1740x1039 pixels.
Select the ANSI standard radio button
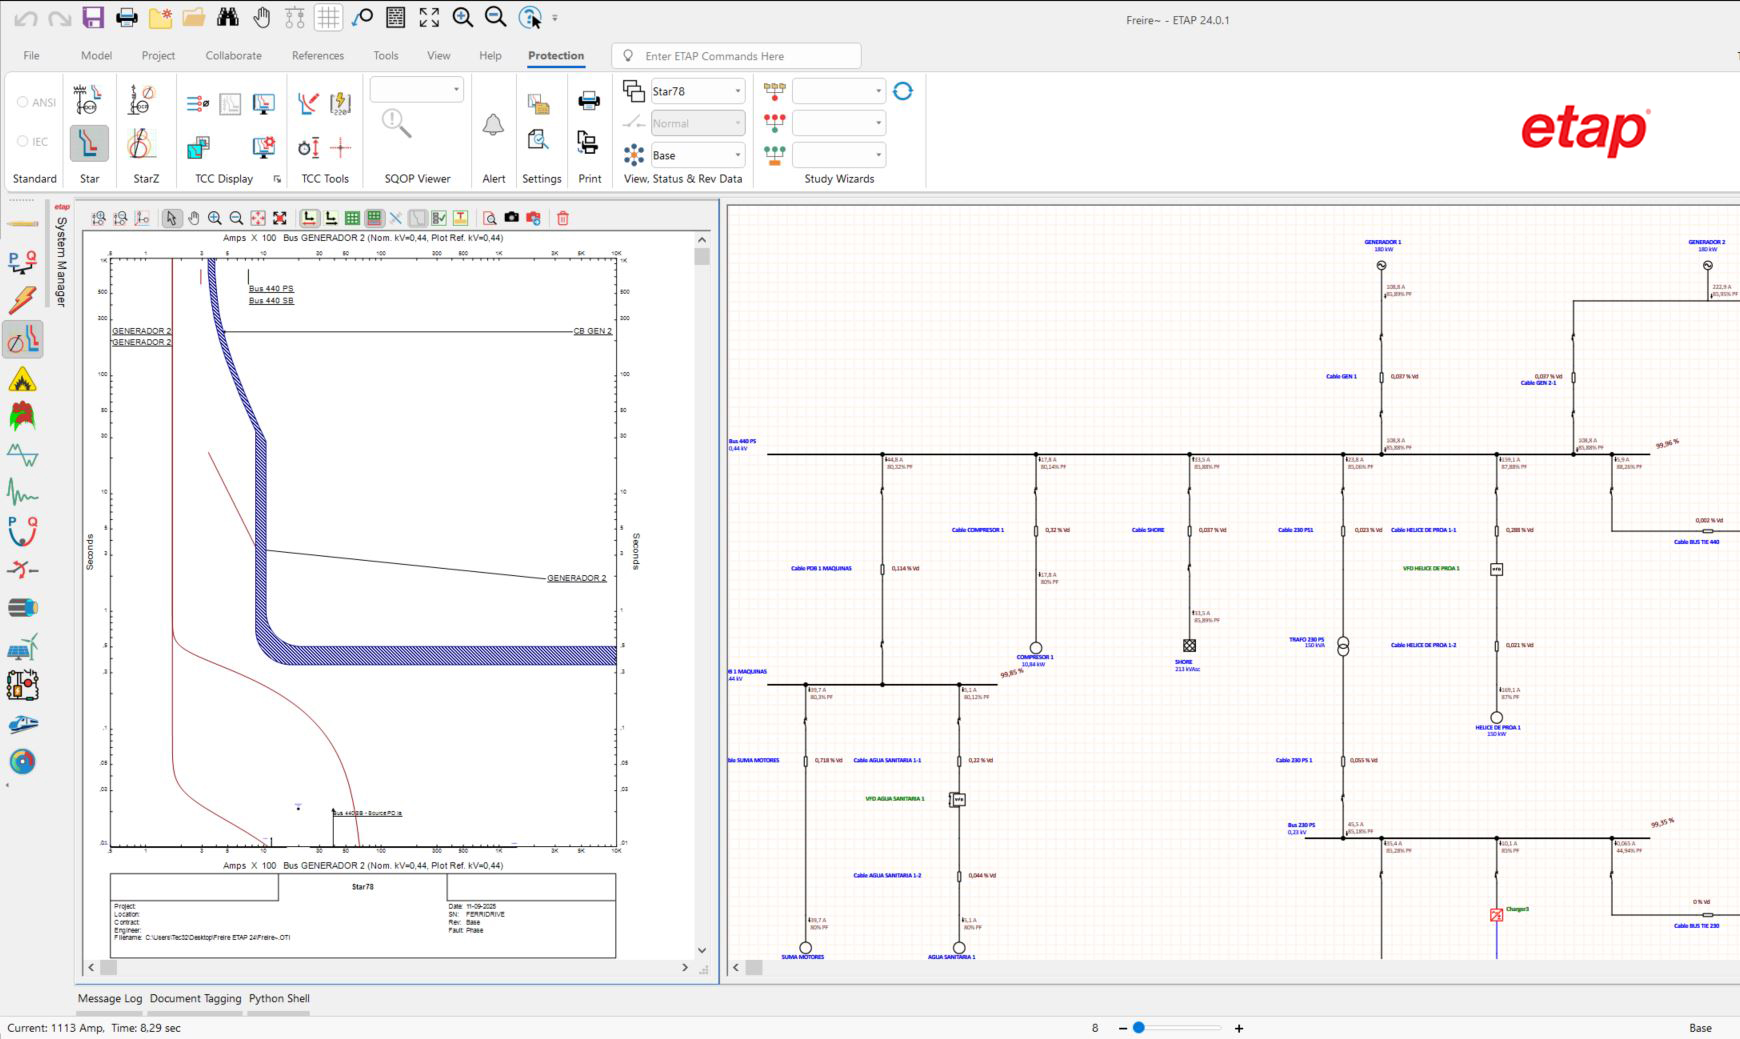click(22, 102)
